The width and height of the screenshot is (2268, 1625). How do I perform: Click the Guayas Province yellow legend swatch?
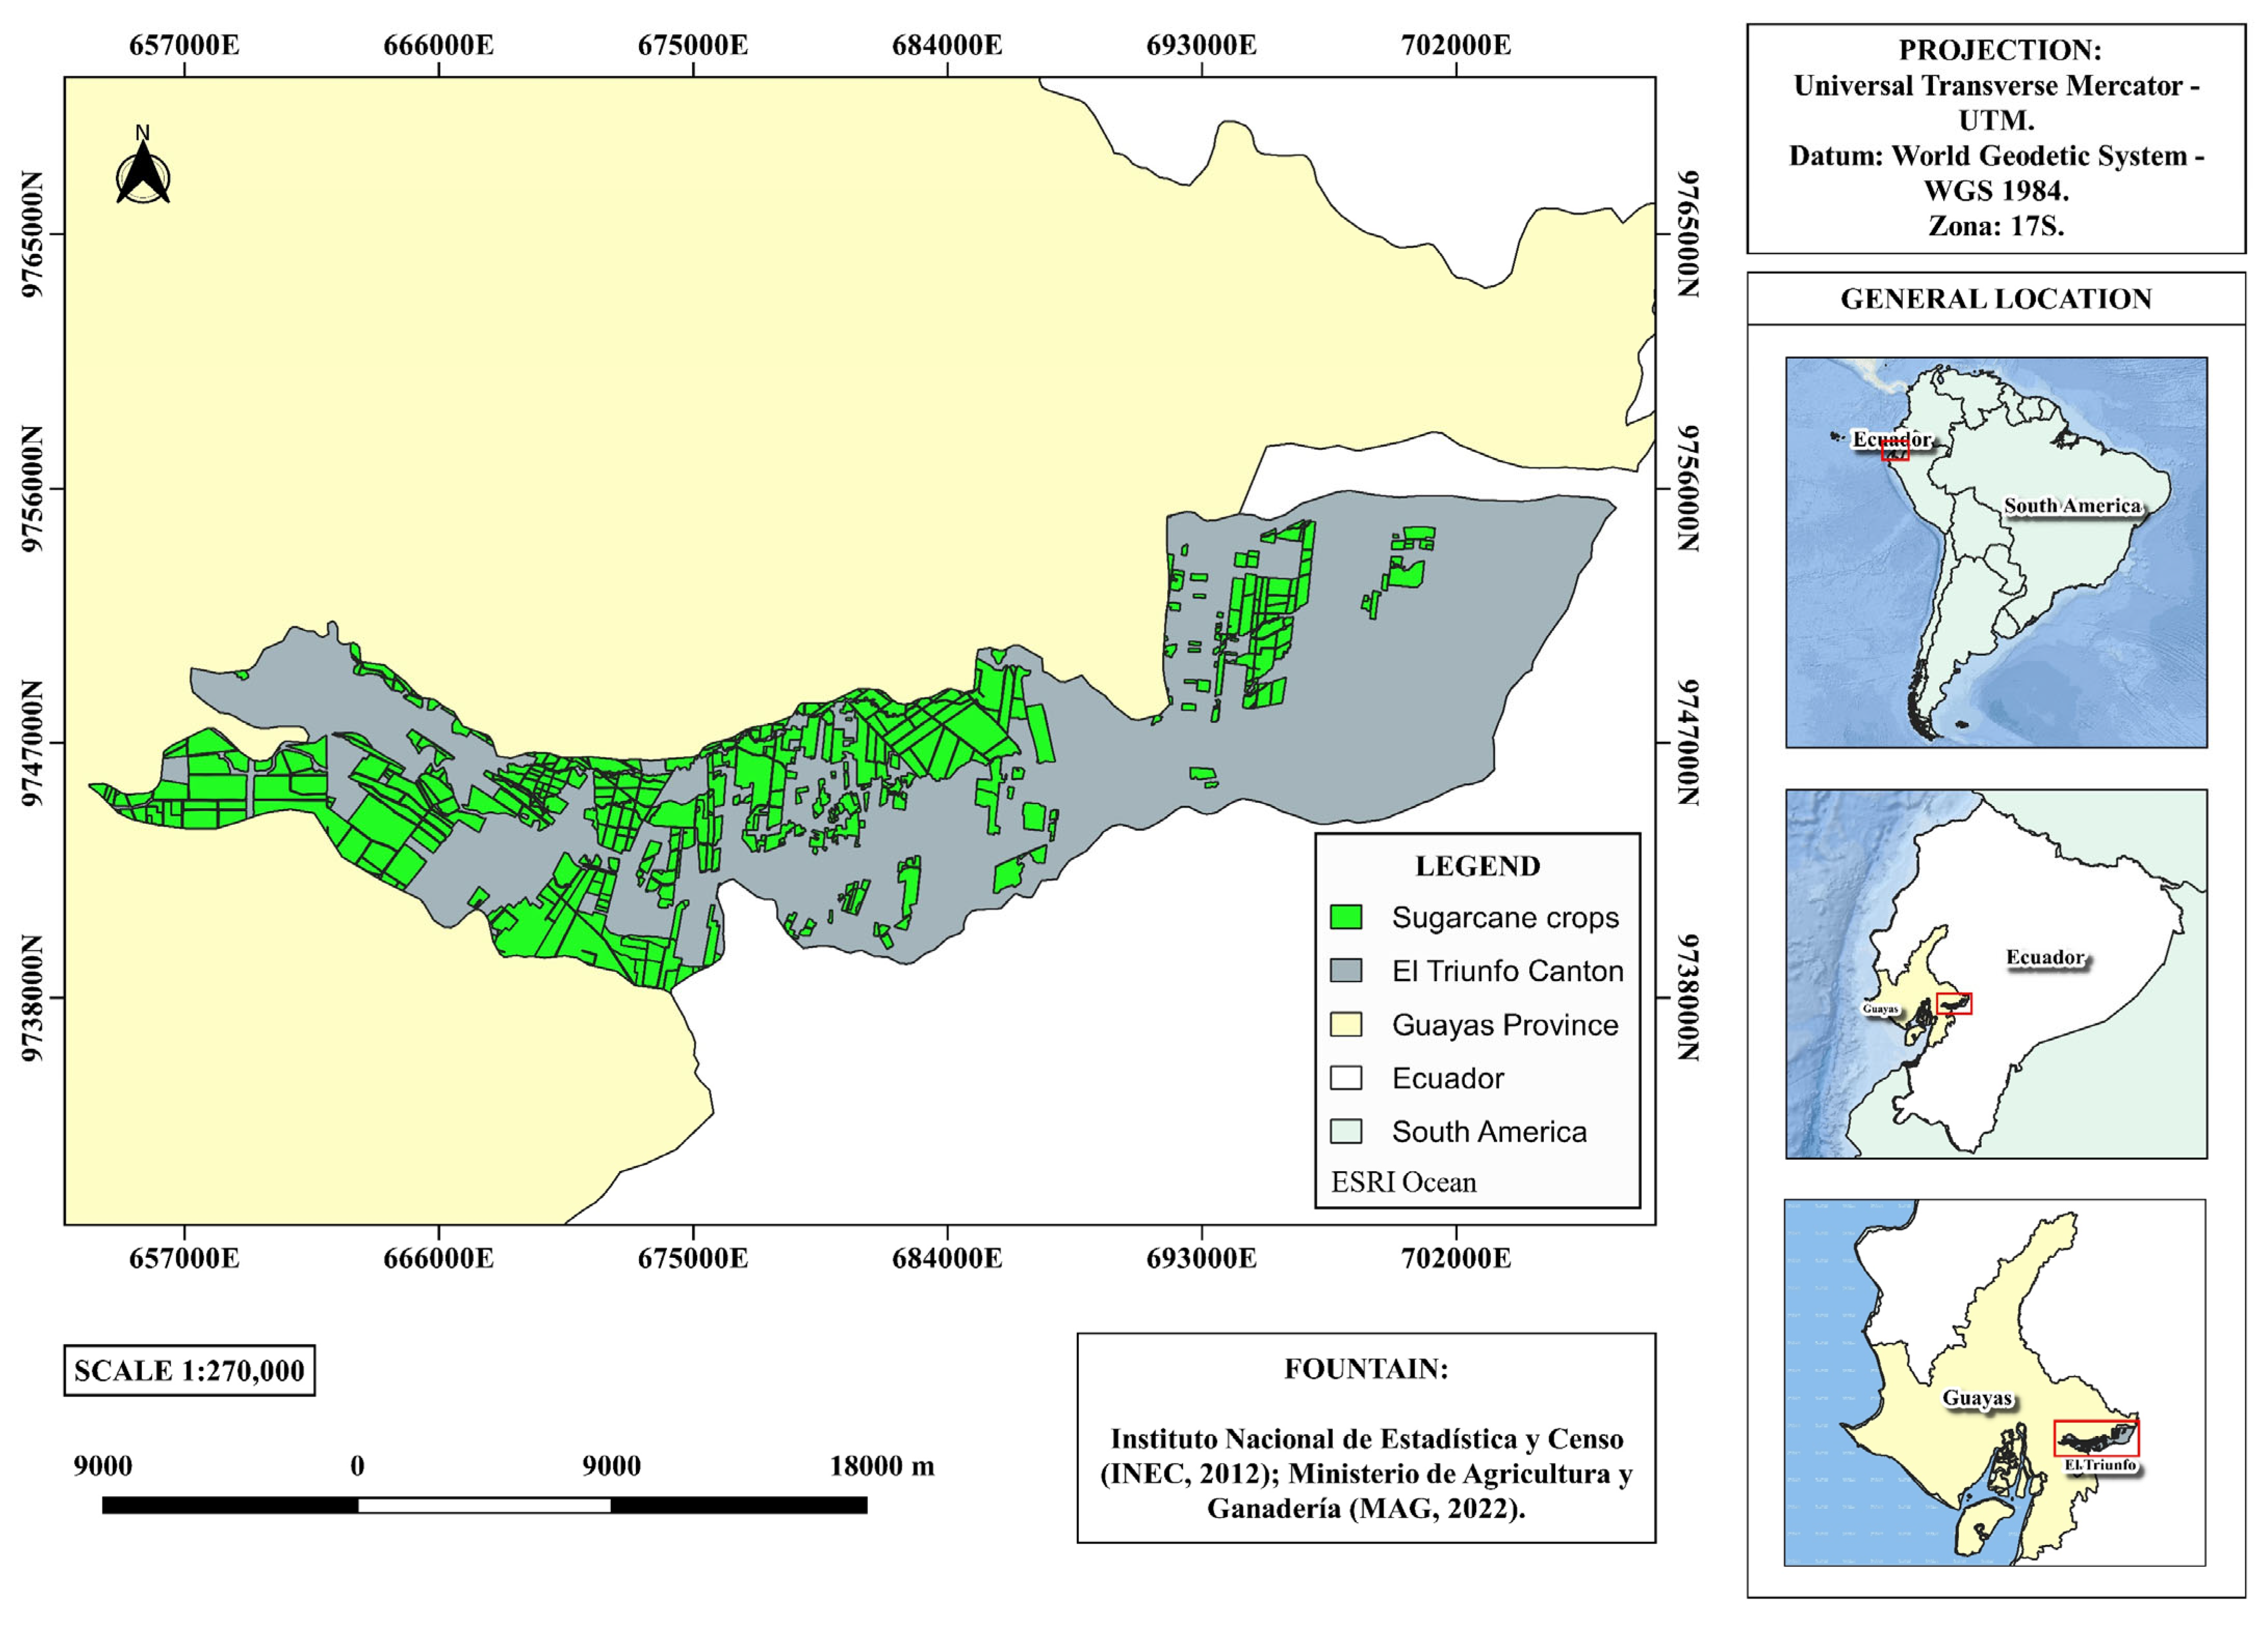click(1346, 1024)
